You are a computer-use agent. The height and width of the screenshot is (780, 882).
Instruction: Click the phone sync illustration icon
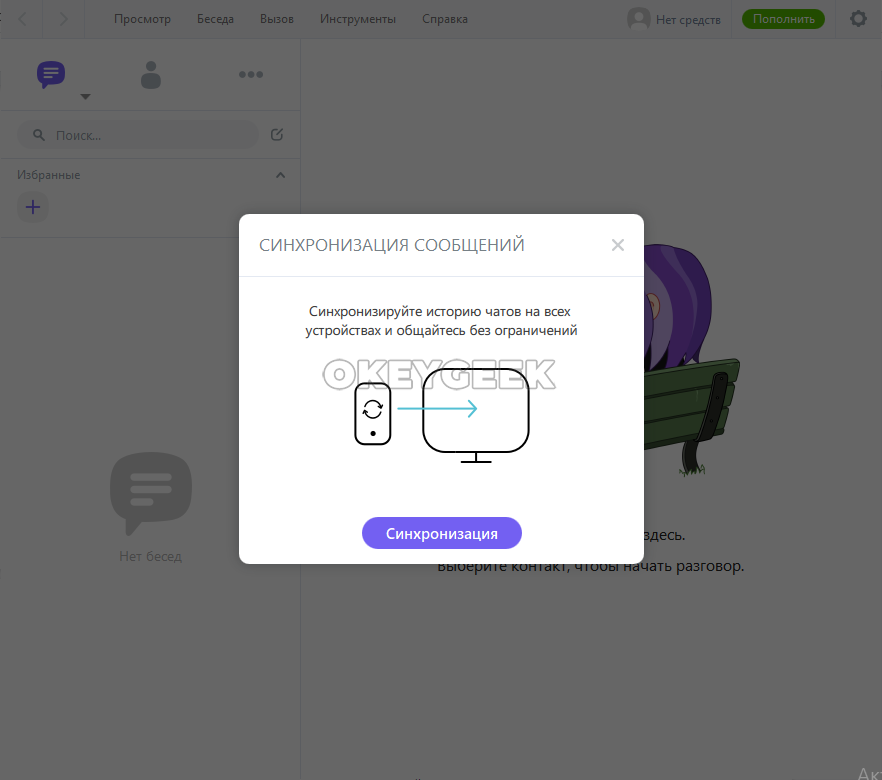(373, 414)
